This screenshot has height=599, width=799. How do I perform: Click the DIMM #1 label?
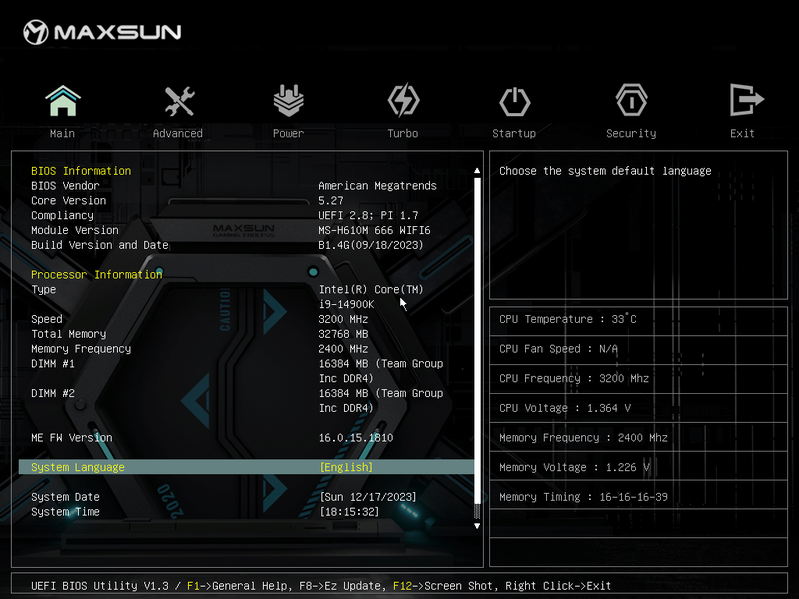point(52,363)
